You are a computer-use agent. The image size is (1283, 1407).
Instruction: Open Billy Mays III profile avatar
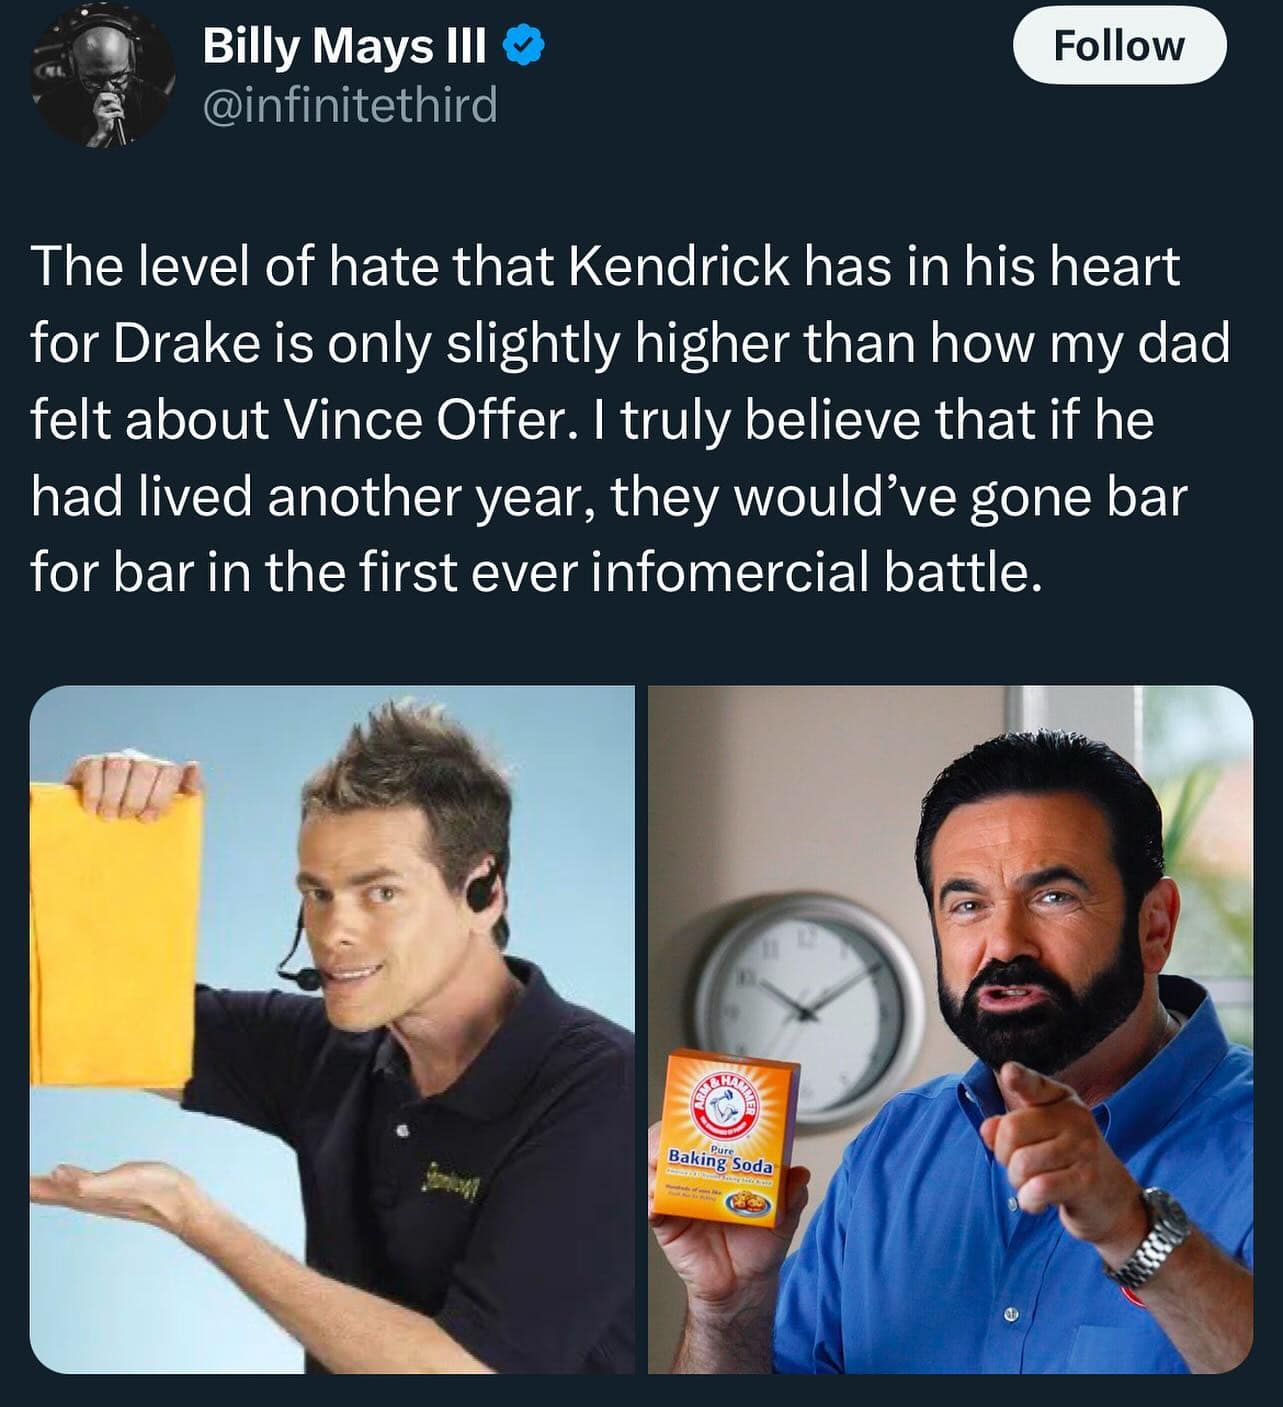coord(102,81)
